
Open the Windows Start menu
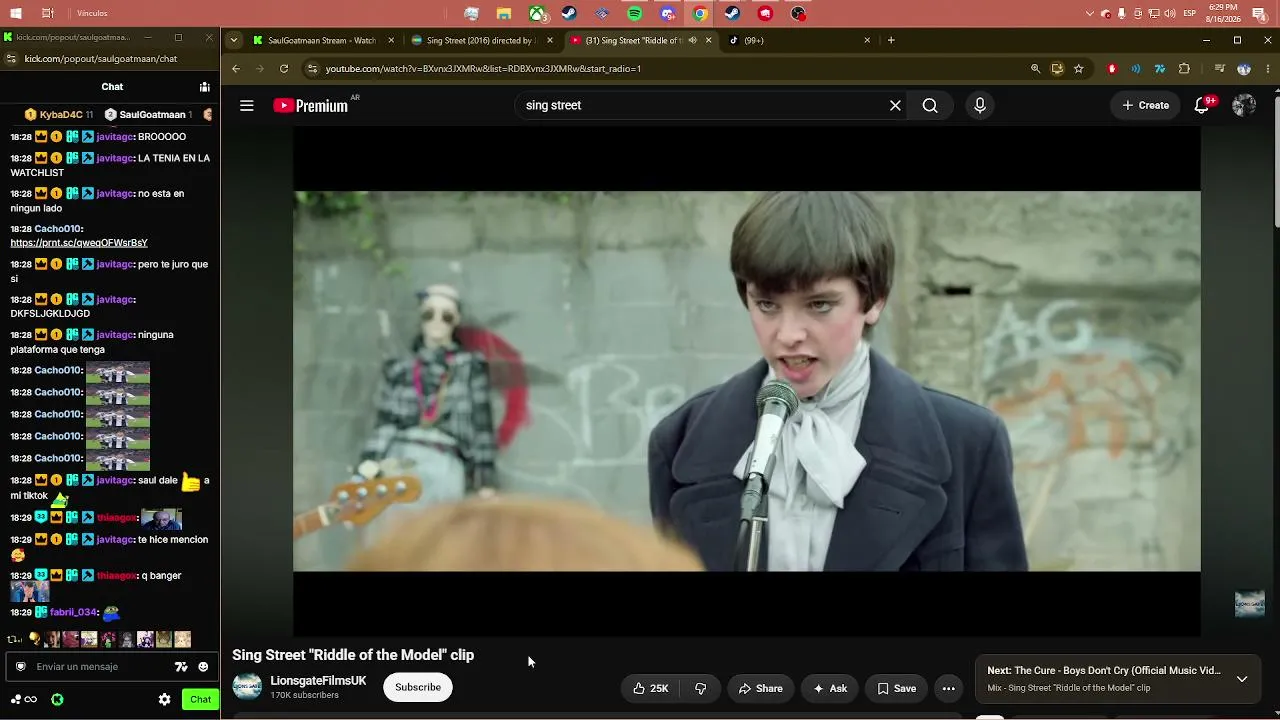tap(16, 13)
